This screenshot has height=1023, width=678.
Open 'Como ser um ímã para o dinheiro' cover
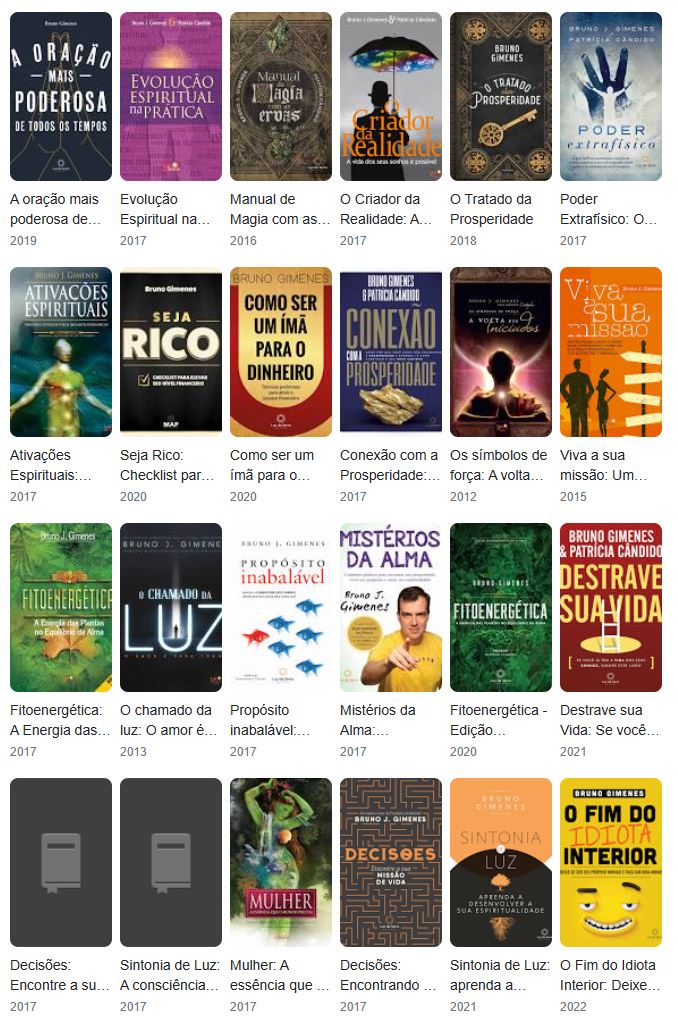tap(281, 352)
